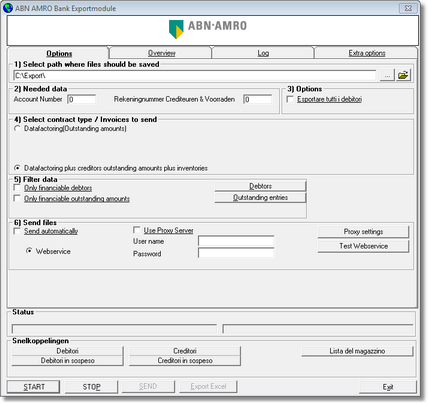
Task: Click the globe application icon in title bar
Action: pos(7,8)
